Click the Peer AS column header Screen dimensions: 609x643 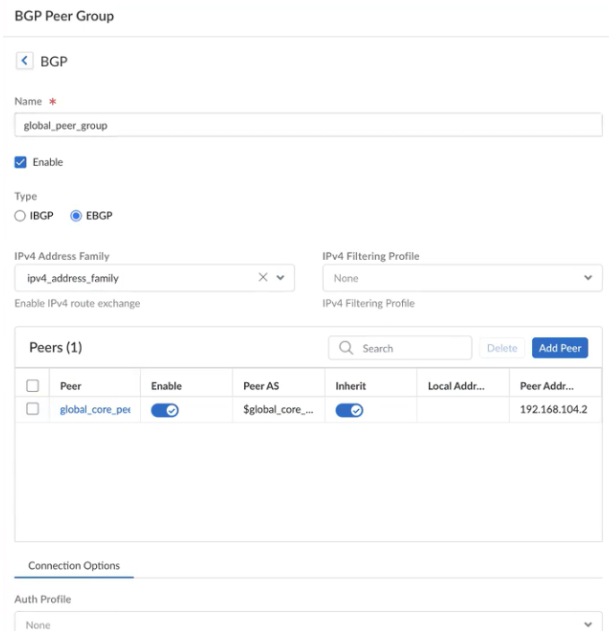tap(264, 386)
